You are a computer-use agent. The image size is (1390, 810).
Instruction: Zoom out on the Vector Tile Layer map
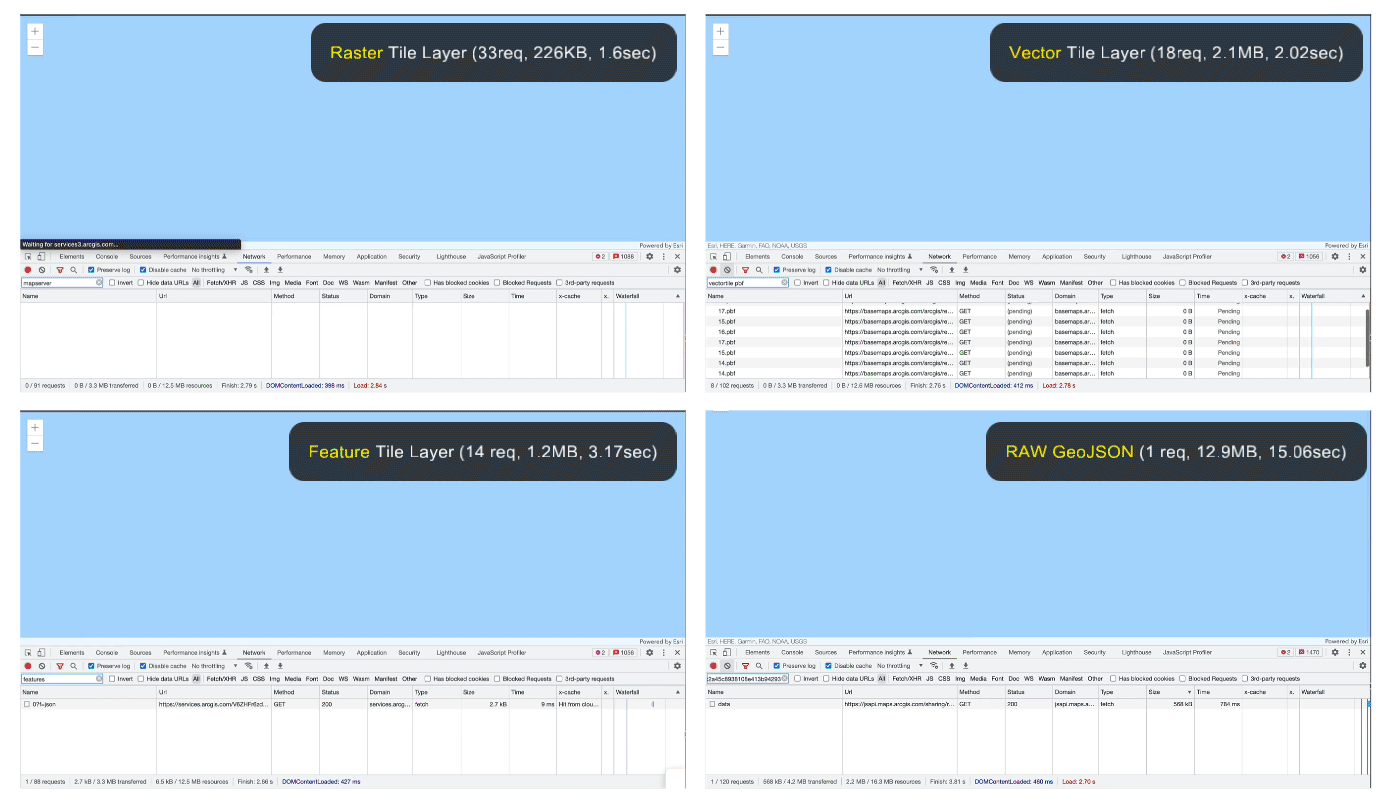[x=720, y=47]
